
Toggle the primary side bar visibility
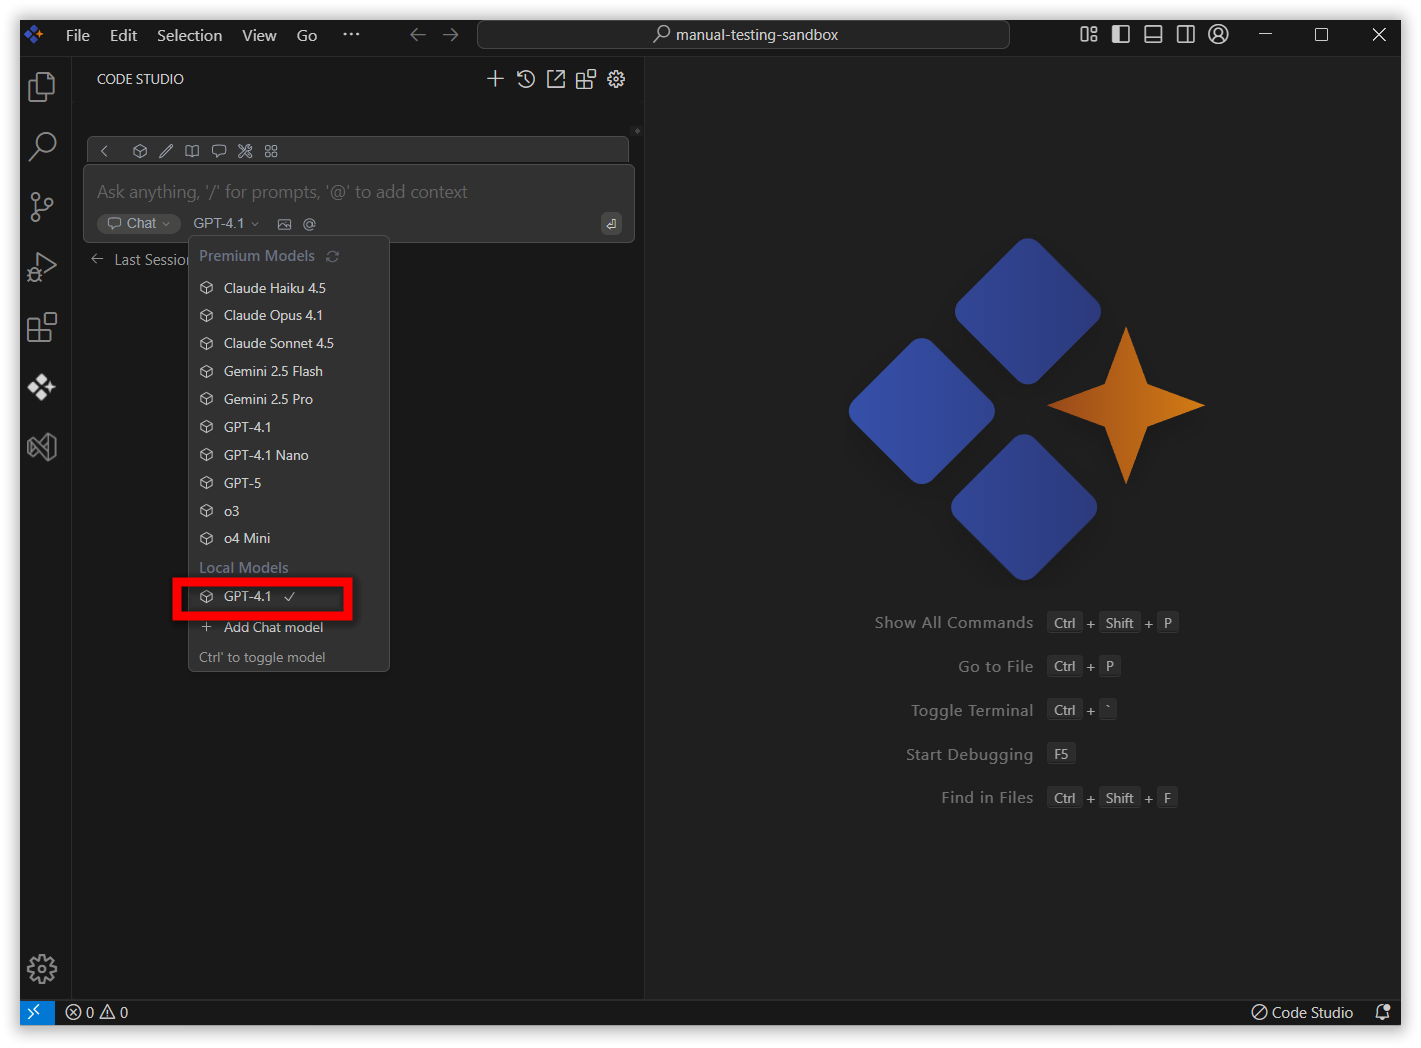point(1121,34)
